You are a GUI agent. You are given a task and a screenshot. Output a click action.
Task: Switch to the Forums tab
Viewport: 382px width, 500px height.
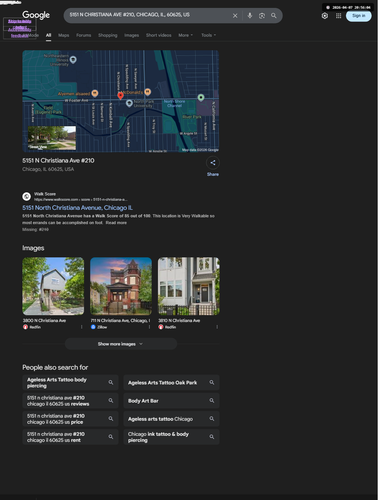click(x=84, y=35)
